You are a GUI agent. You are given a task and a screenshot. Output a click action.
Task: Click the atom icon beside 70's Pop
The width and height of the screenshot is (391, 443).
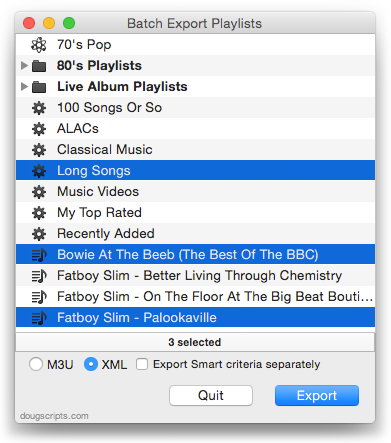point(39,45)
